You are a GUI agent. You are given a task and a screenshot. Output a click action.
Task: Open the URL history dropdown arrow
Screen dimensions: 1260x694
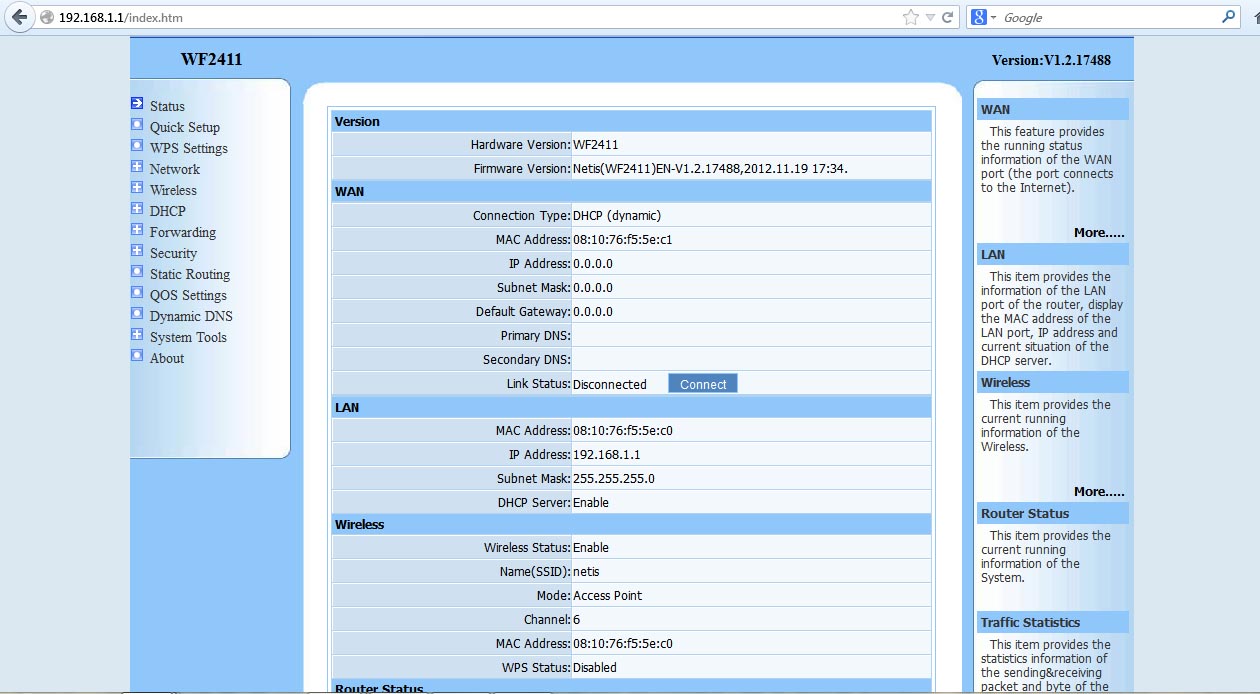(x=930, y=18)
